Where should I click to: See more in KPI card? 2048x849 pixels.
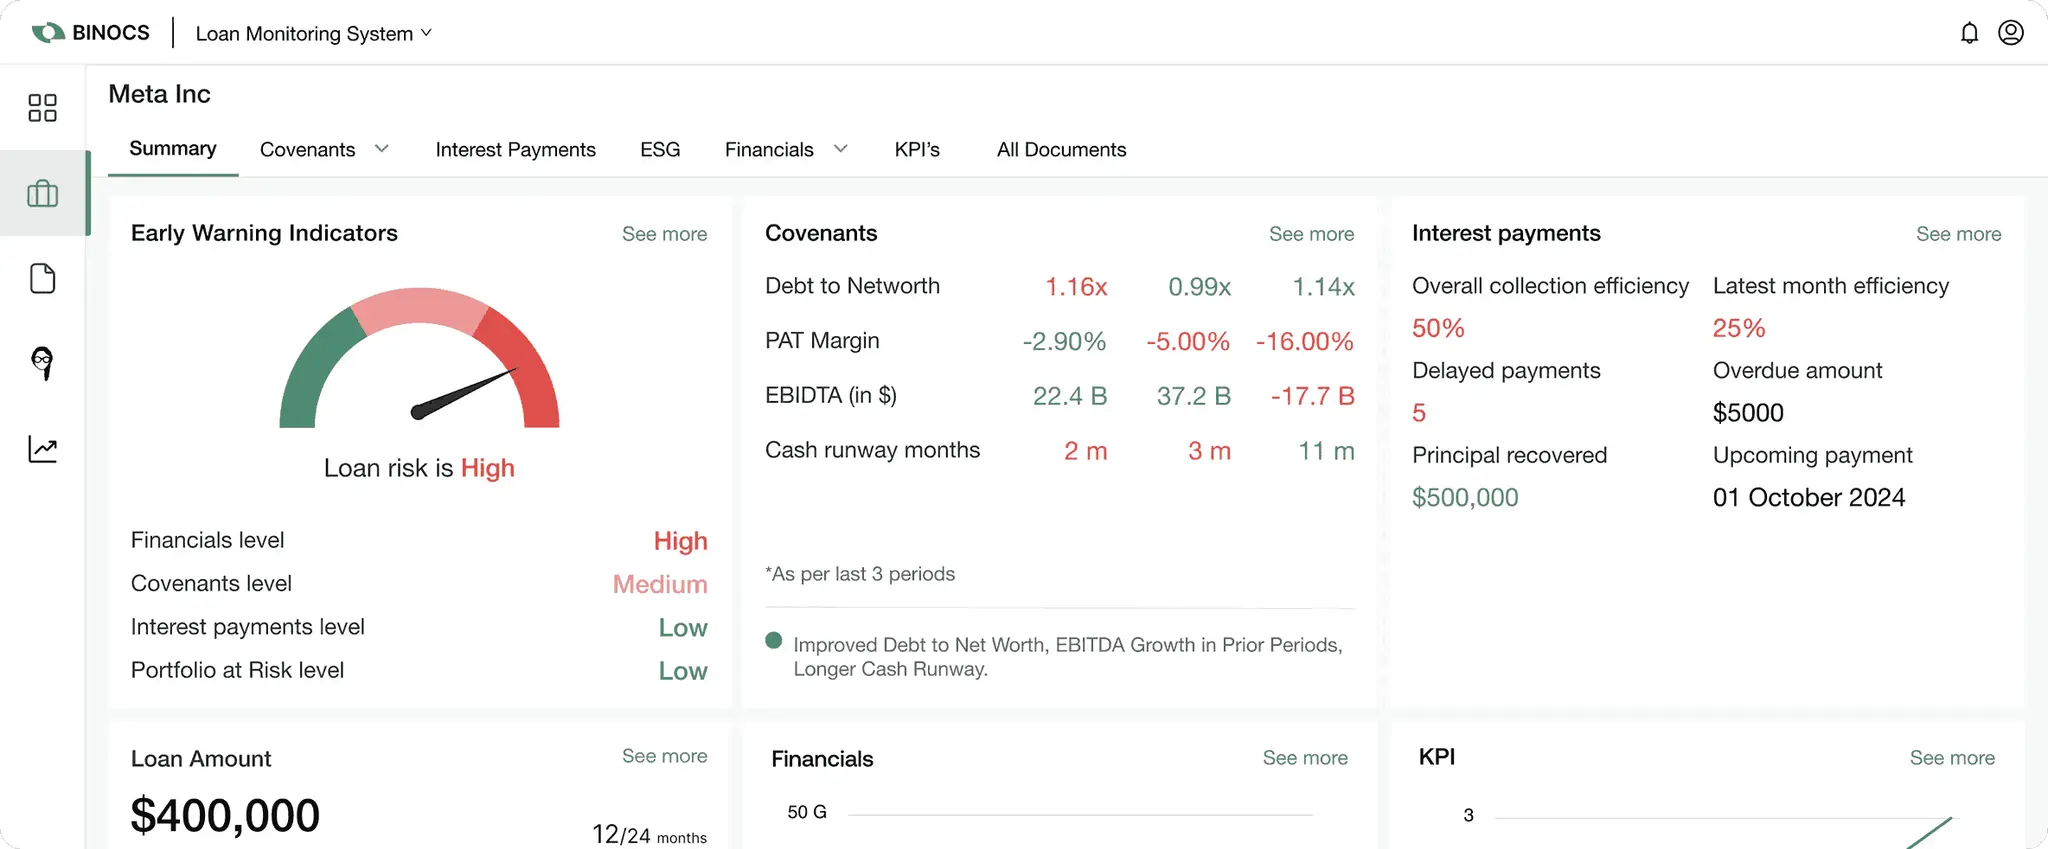pyautogui.click(x=1952, y=758)
